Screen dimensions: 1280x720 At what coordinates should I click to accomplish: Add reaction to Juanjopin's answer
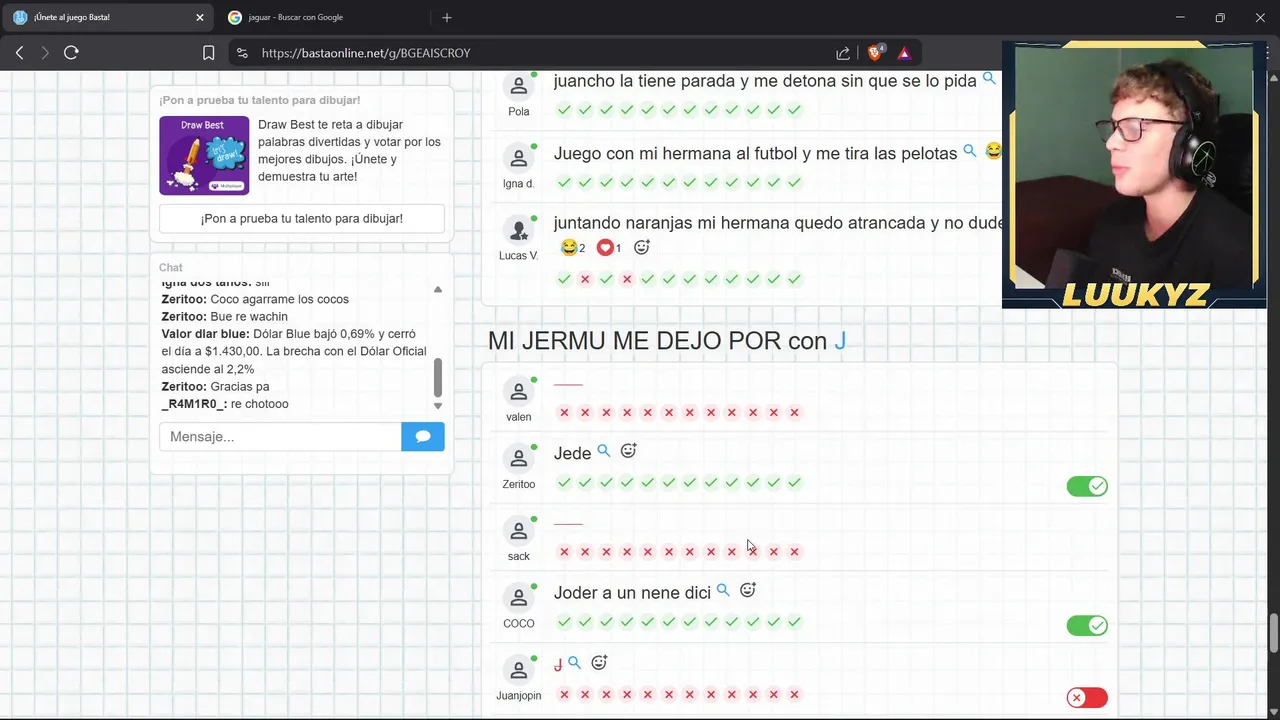pyautogui.click(x=599, y=662)
